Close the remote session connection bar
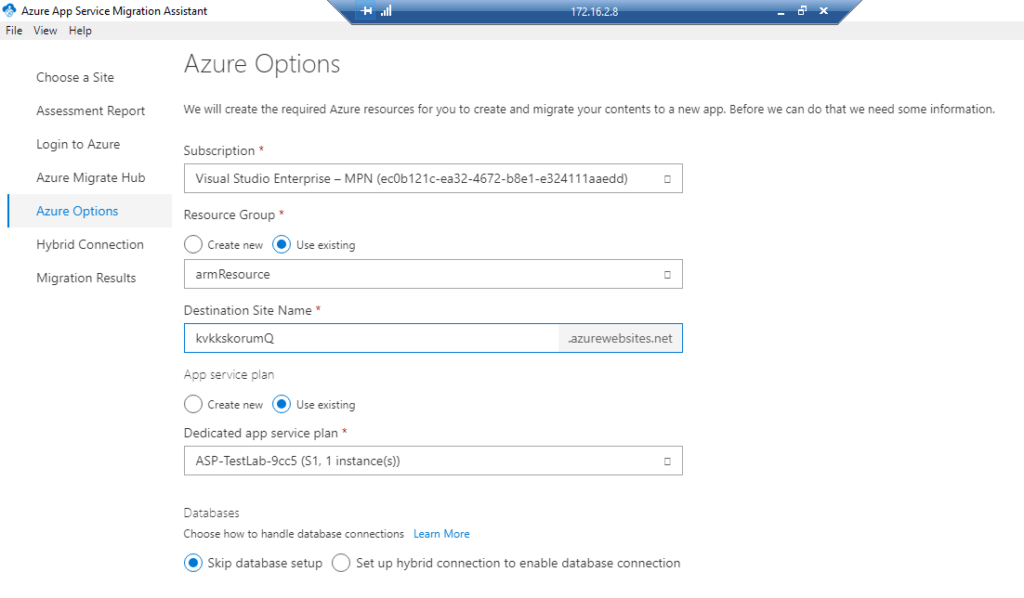The height and width of the screenshot is (598, 1024). coord(824,10)
